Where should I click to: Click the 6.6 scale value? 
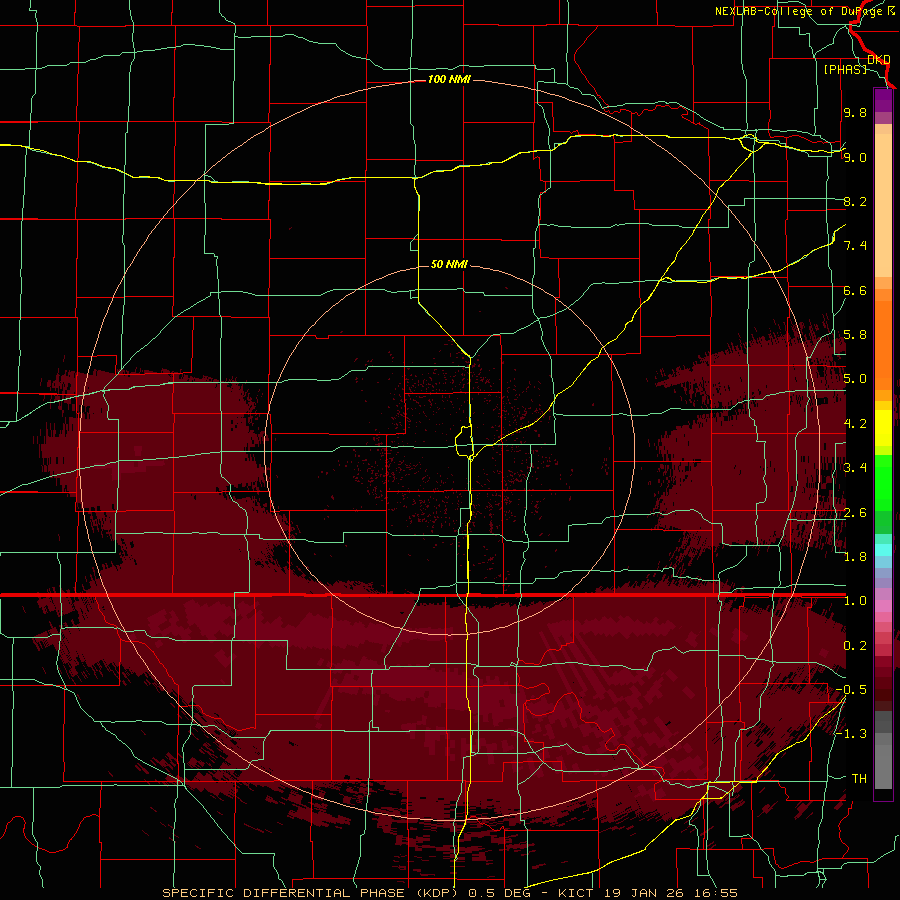[x=855, y=290]
